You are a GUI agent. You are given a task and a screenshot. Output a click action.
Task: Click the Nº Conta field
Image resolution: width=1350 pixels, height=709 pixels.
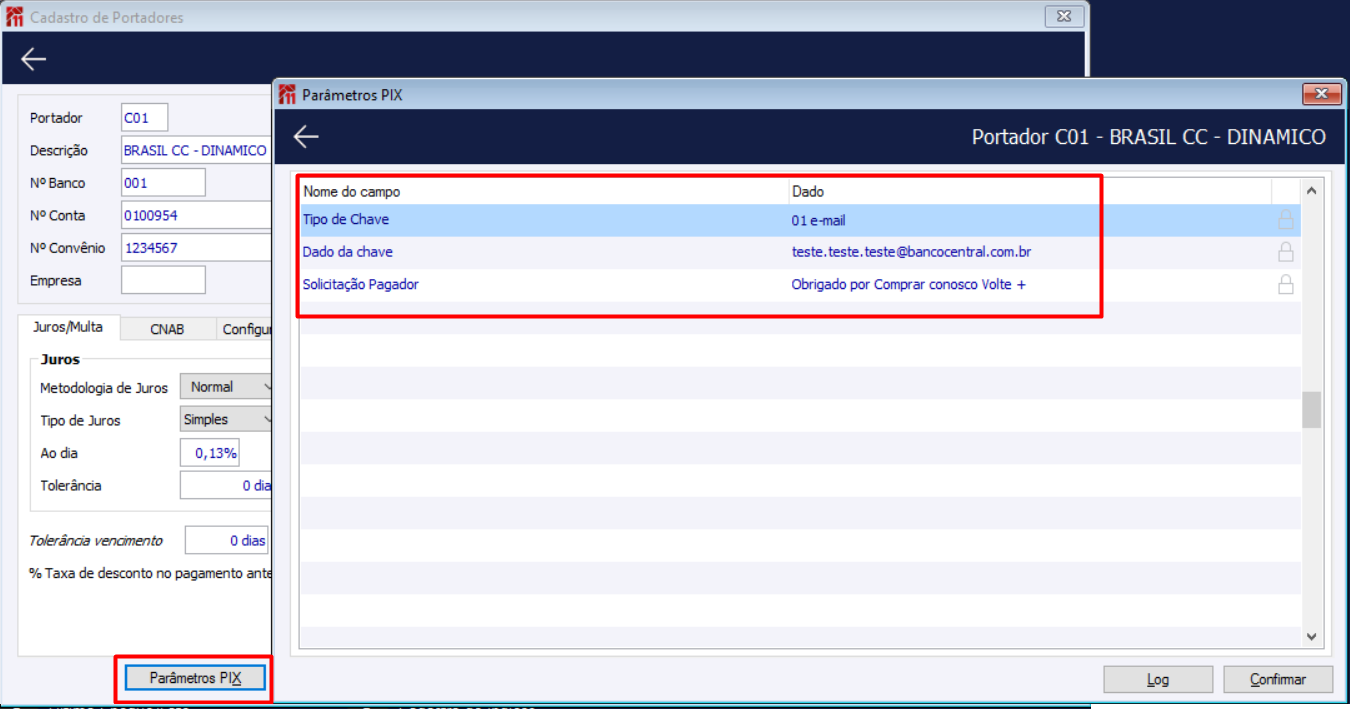pos(196,215)
